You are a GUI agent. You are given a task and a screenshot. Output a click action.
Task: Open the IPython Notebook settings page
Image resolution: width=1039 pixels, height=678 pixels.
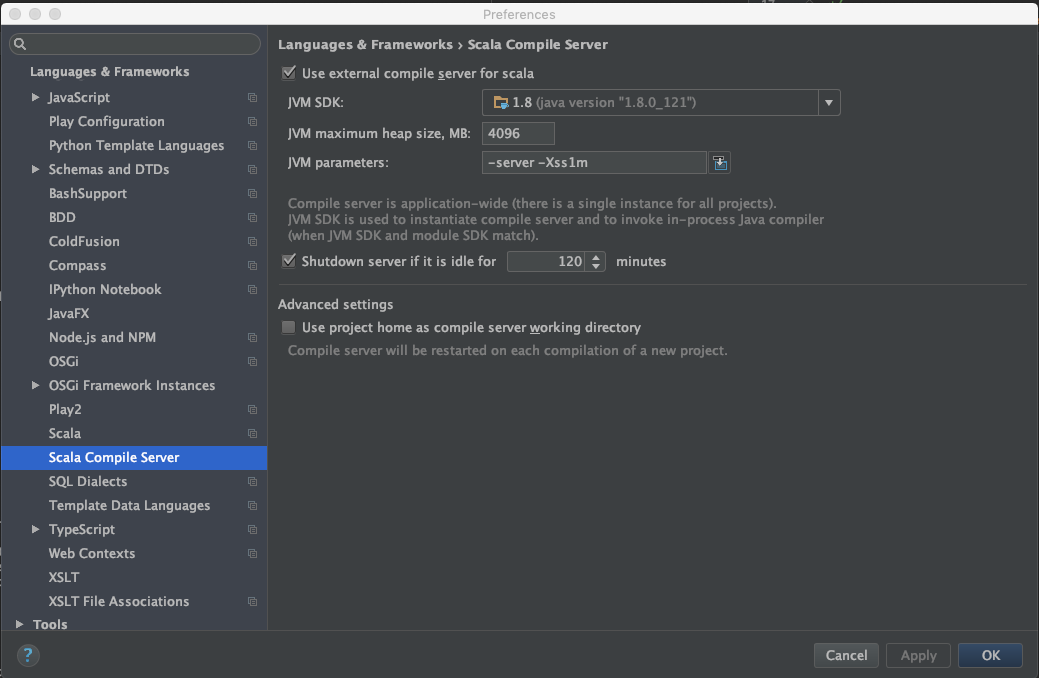pos(104,289)
